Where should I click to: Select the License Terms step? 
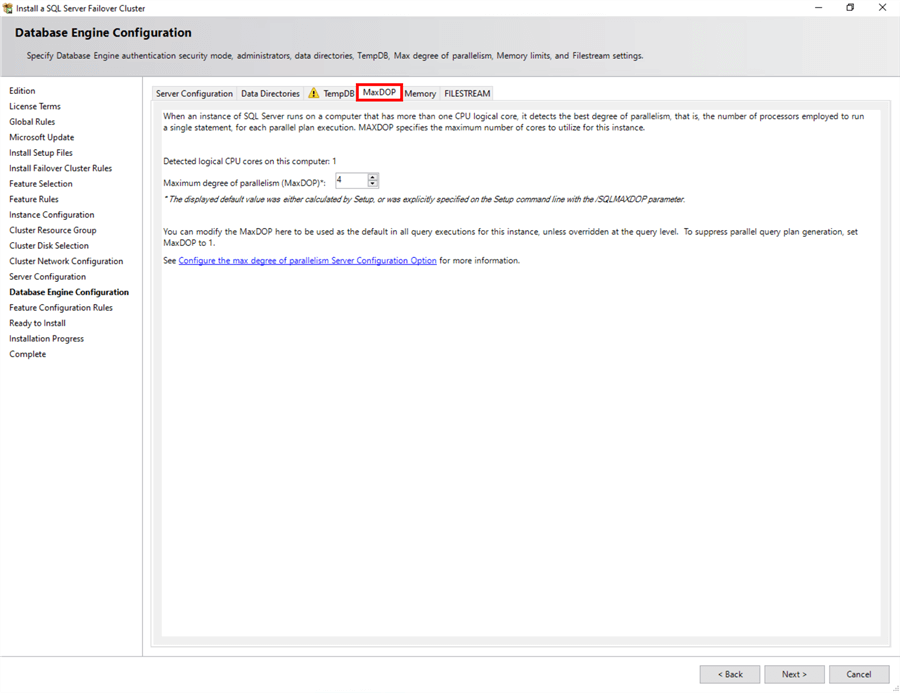pos(35,106)
